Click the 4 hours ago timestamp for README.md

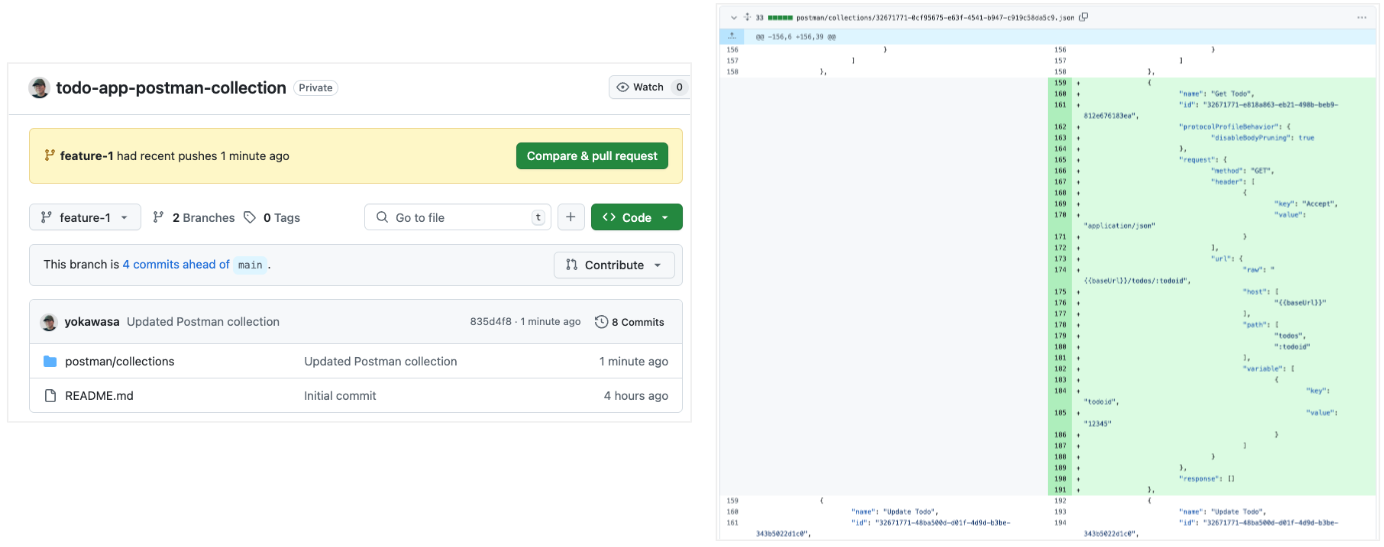pyautogui.click(x=636, y=396)
